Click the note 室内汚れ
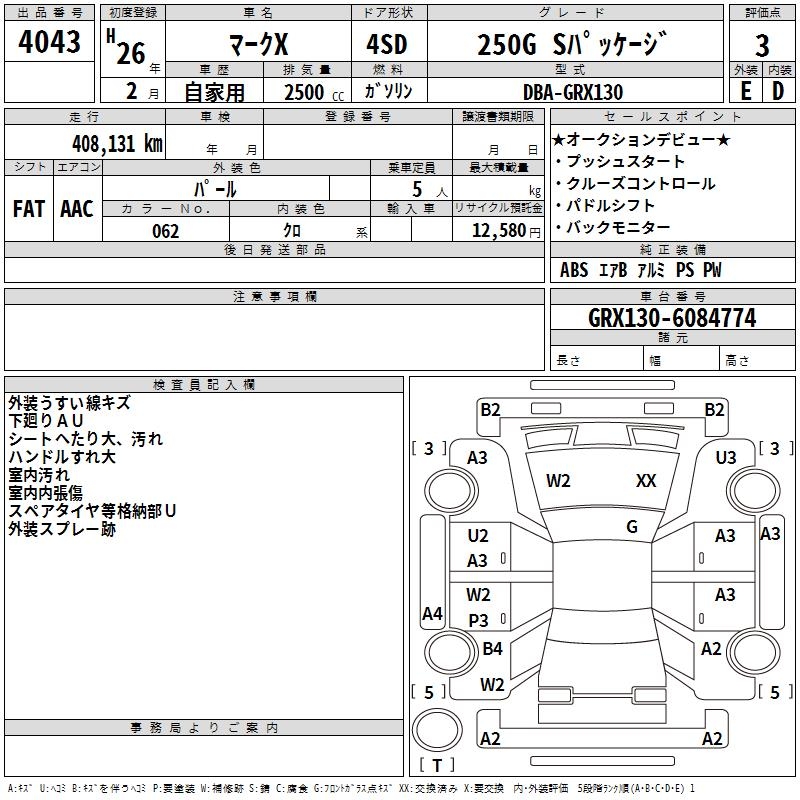This screenshot has width=800, height=800. point(39,474)
